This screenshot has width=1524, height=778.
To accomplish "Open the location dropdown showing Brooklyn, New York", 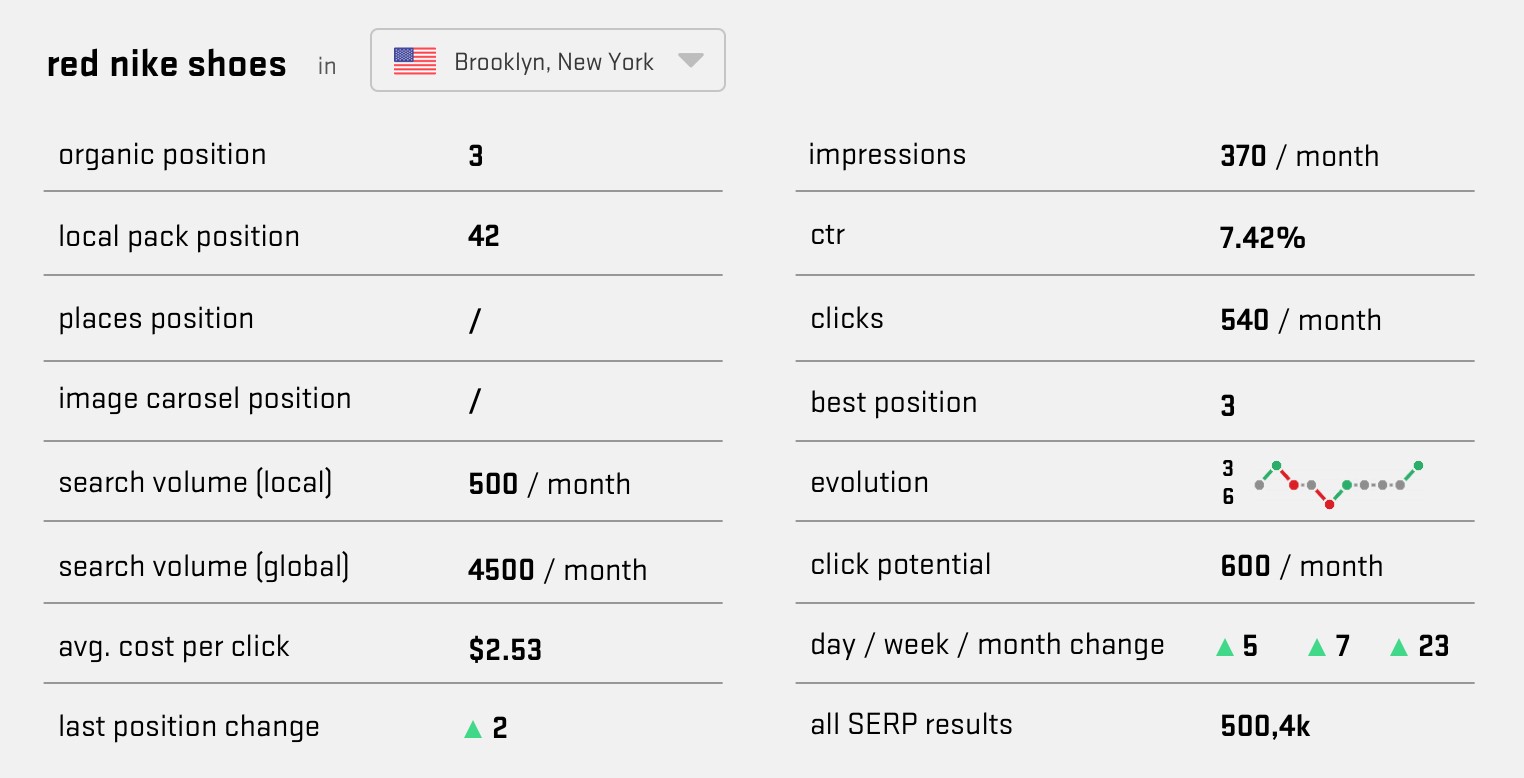I will (548, 60).
